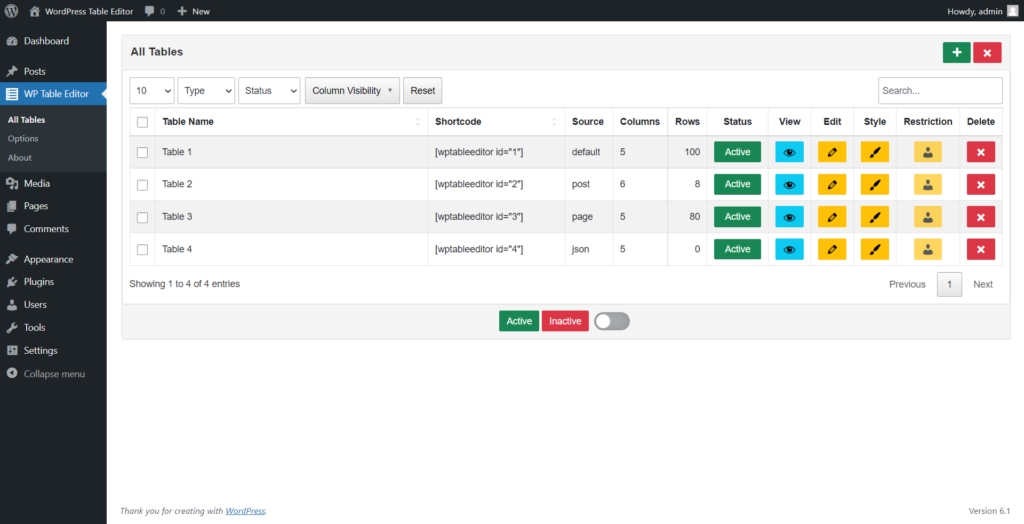Expand the Column Visibility dropdown
Screen dimensions: 1024x524
click(x=353, y=91)
